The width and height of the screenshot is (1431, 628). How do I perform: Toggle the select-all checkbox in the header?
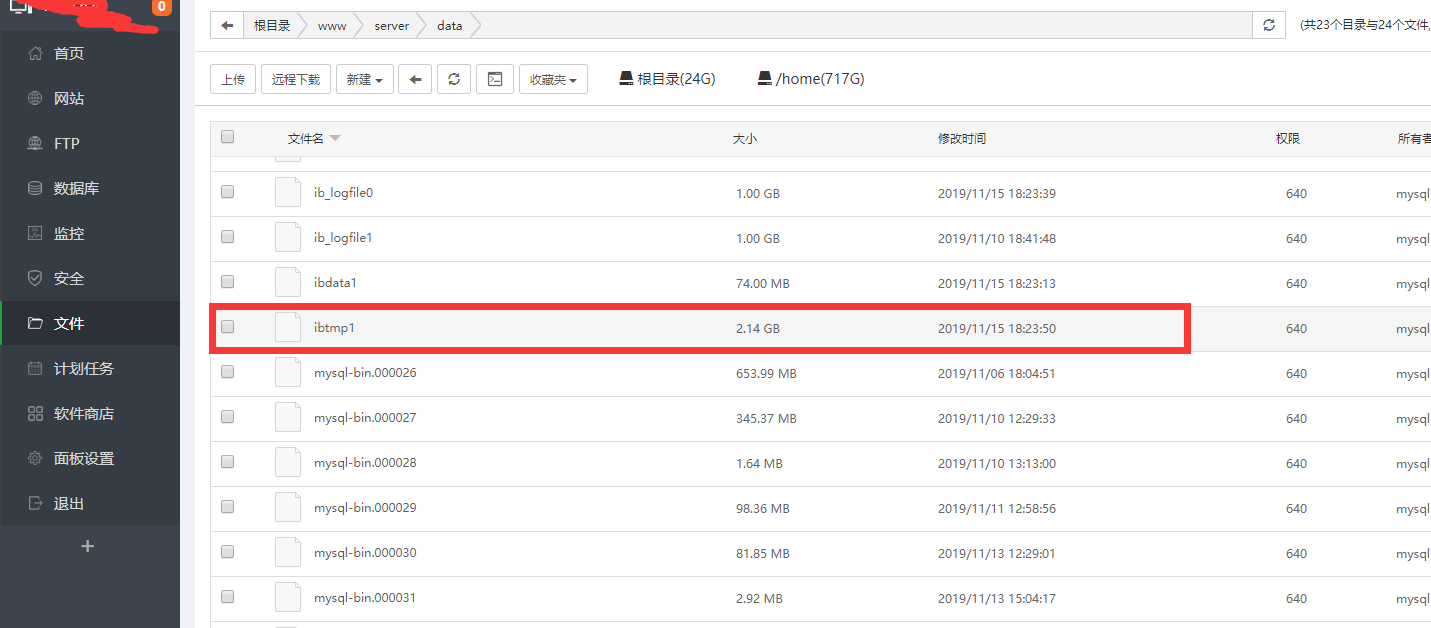tap(227, 138)
